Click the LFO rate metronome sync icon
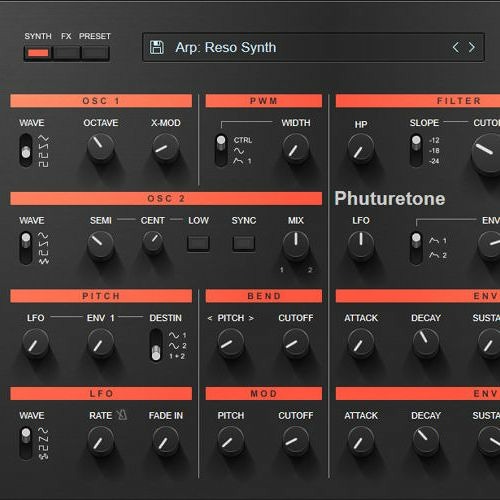Image resolution: width=500 pixels, height=500 pixels. [122, 415]
